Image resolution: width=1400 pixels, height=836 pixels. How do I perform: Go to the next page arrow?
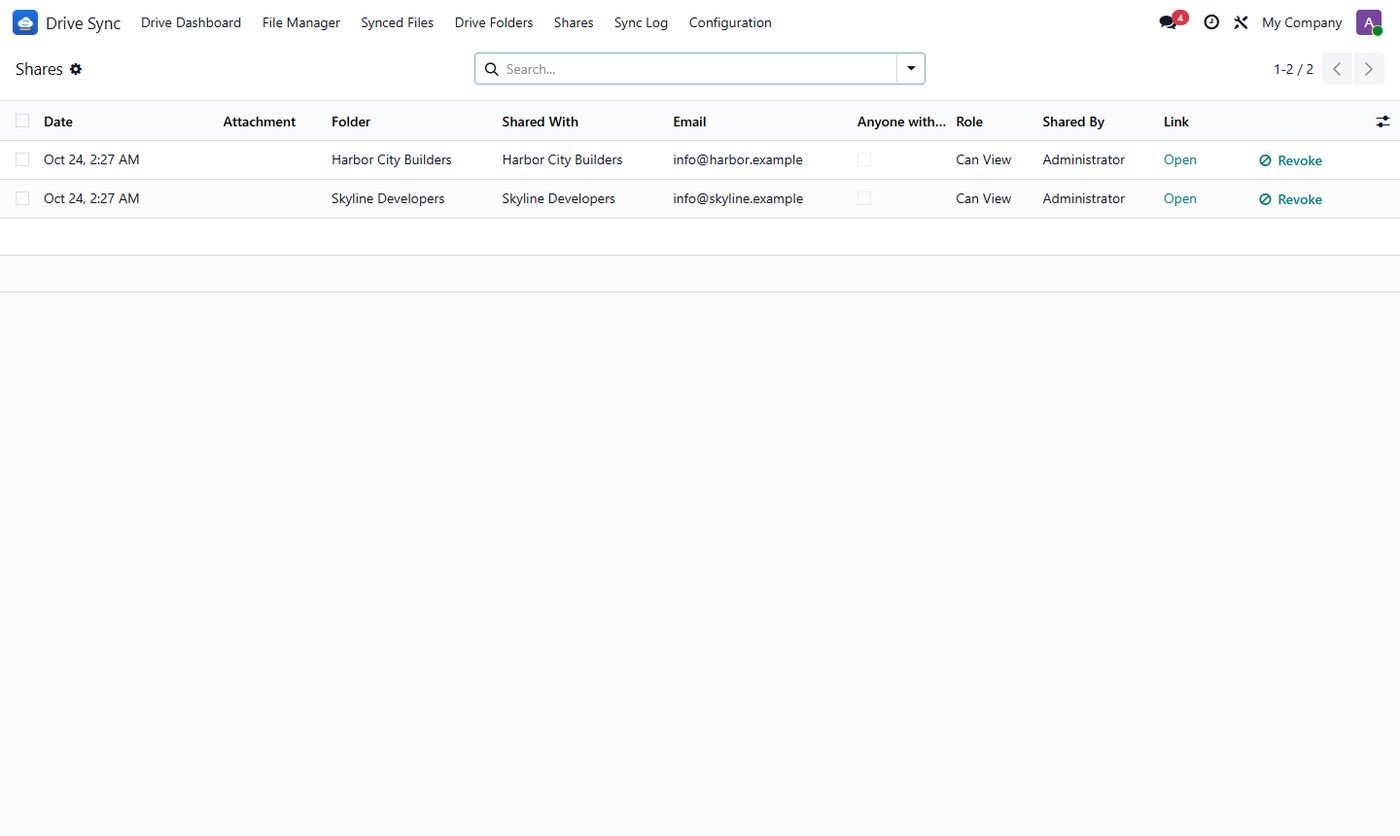coord(1369,69)
